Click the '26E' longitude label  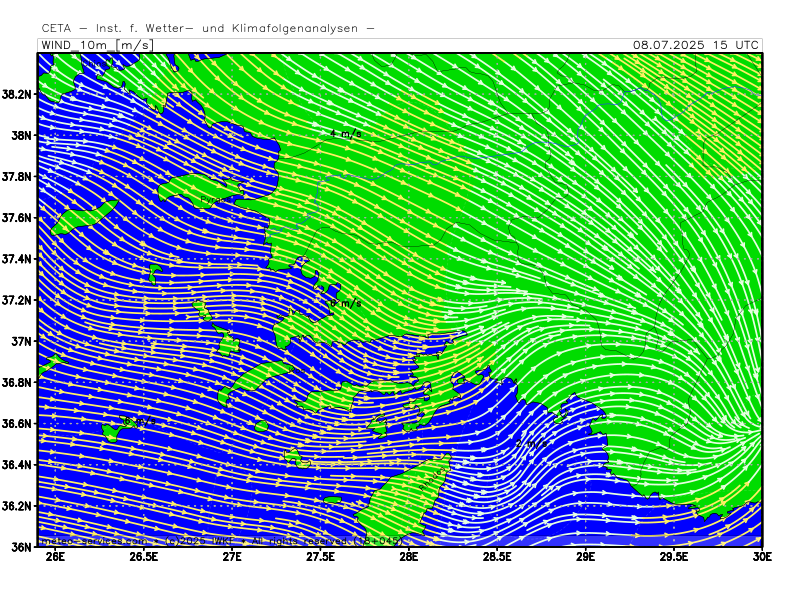click(x=55, y=557)
